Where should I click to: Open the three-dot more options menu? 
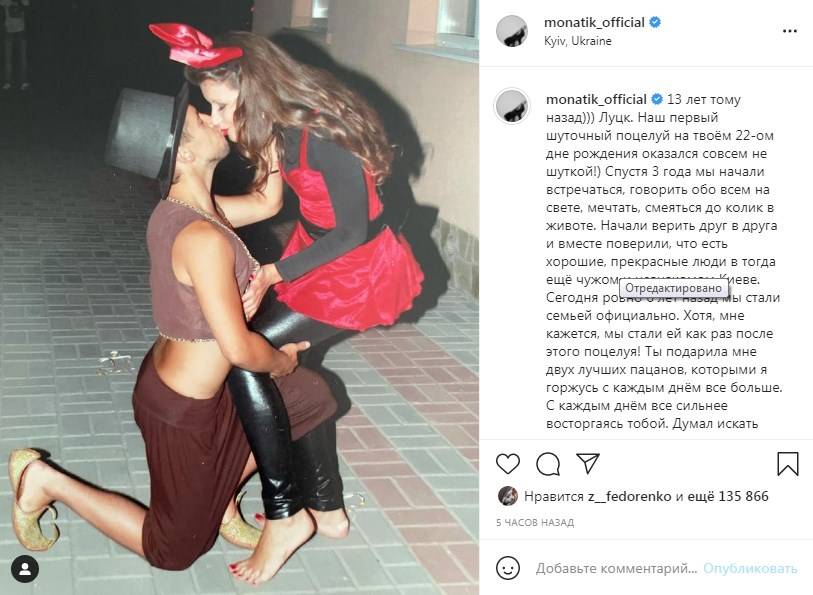click(x=790, y=31)
